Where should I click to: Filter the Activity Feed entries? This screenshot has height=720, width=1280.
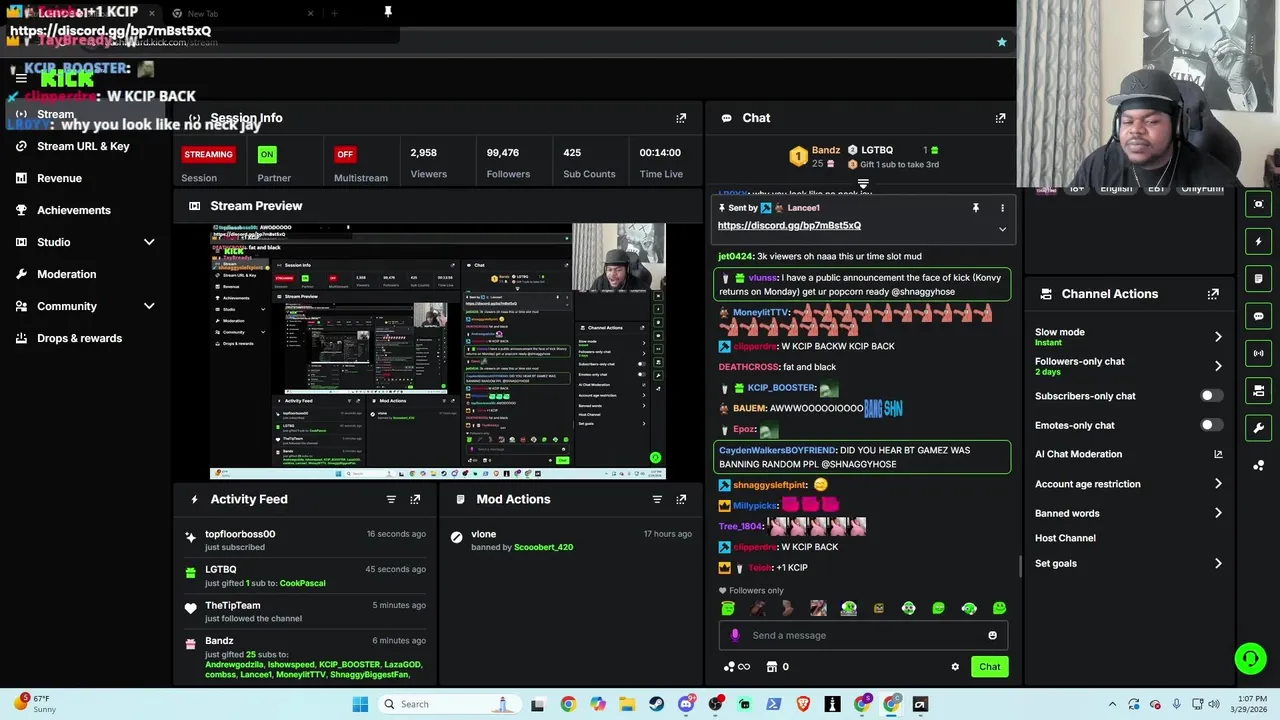[x=391, y=499]
